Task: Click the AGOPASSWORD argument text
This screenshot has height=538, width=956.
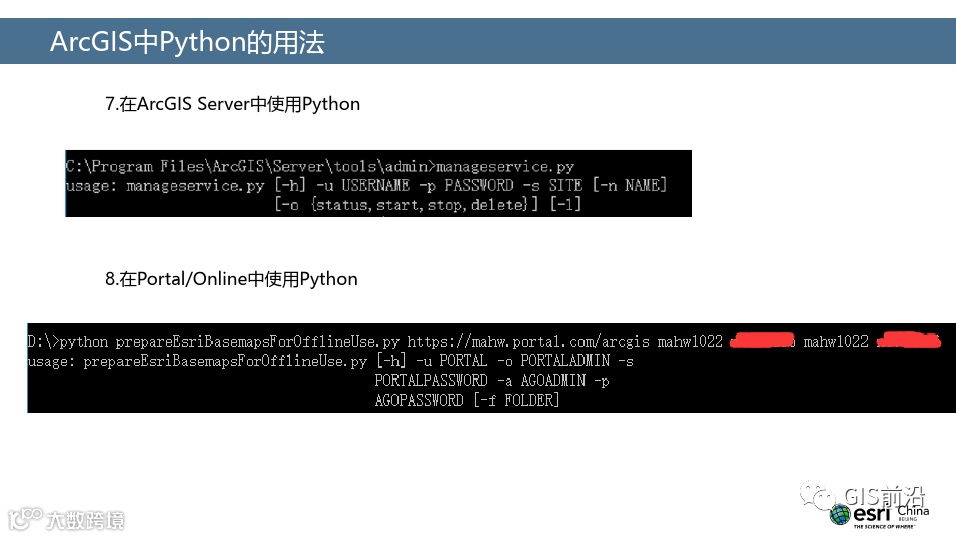Action: (419, 400)
